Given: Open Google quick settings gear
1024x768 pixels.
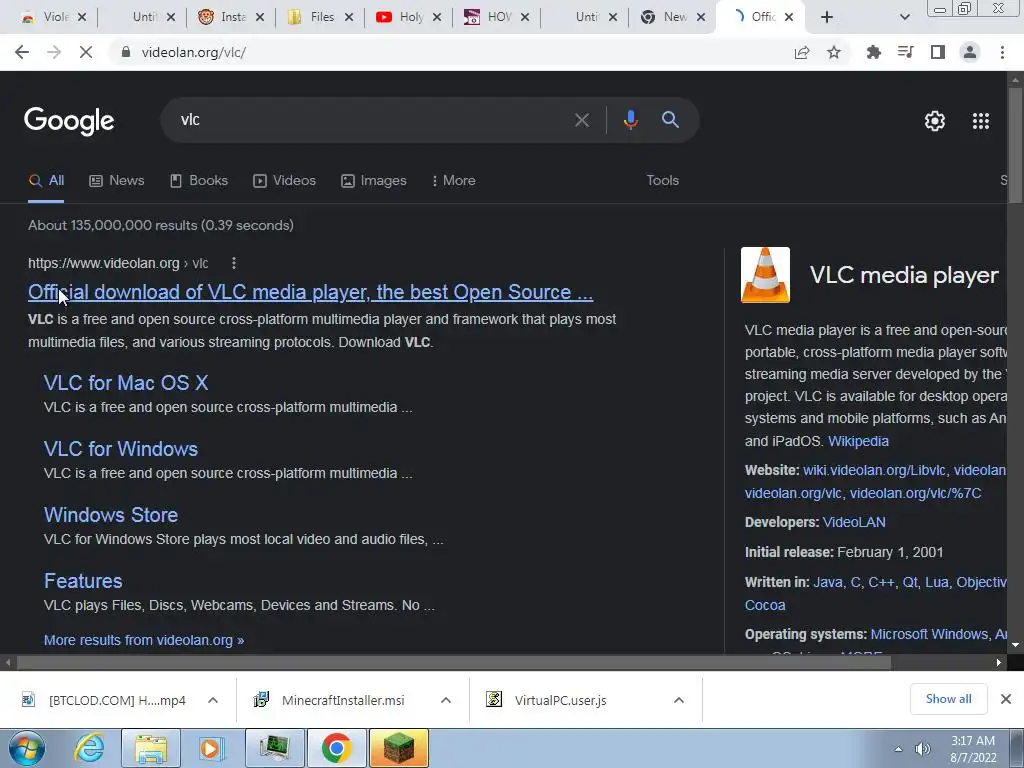Looking at the screenshot, I should click(x=935, y=121).
